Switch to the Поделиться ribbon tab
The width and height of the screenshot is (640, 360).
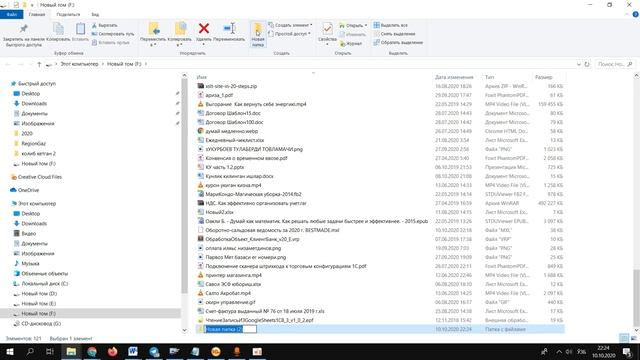point(68,15)
